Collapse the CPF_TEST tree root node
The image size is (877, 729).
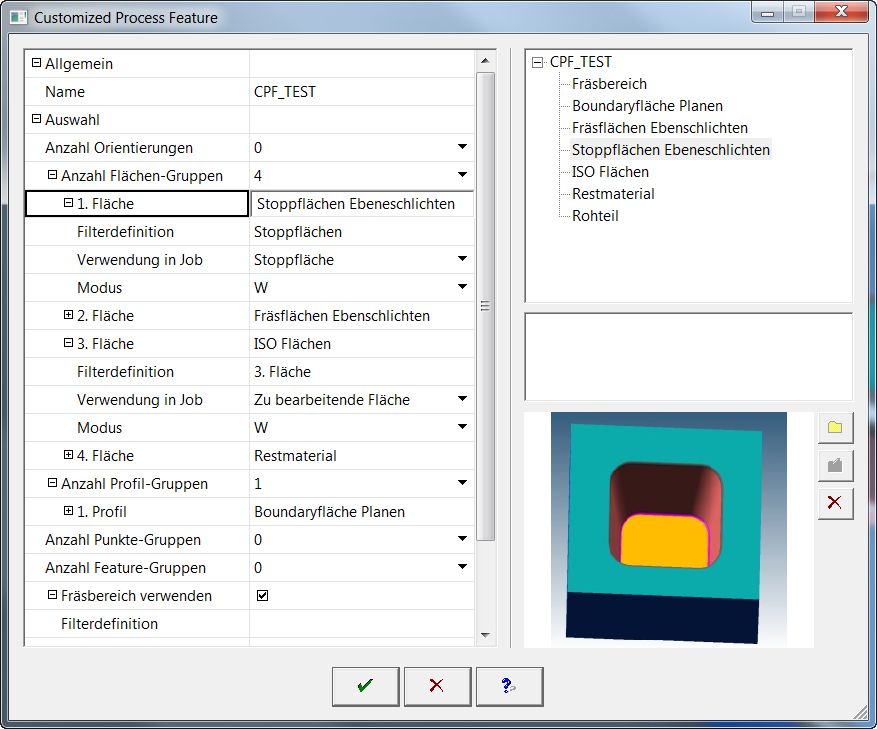point(538,62)
